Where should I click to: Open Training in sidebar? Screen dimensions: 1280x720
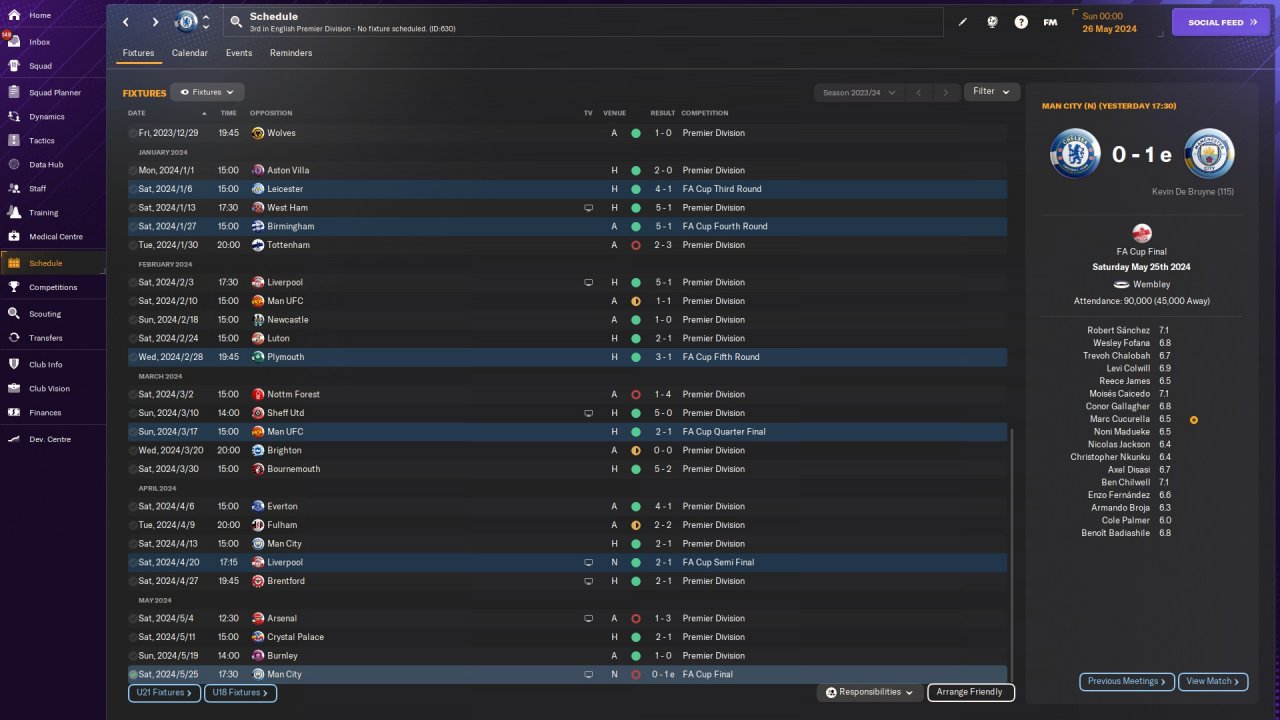pyautogui.click(x=43, y=212)
